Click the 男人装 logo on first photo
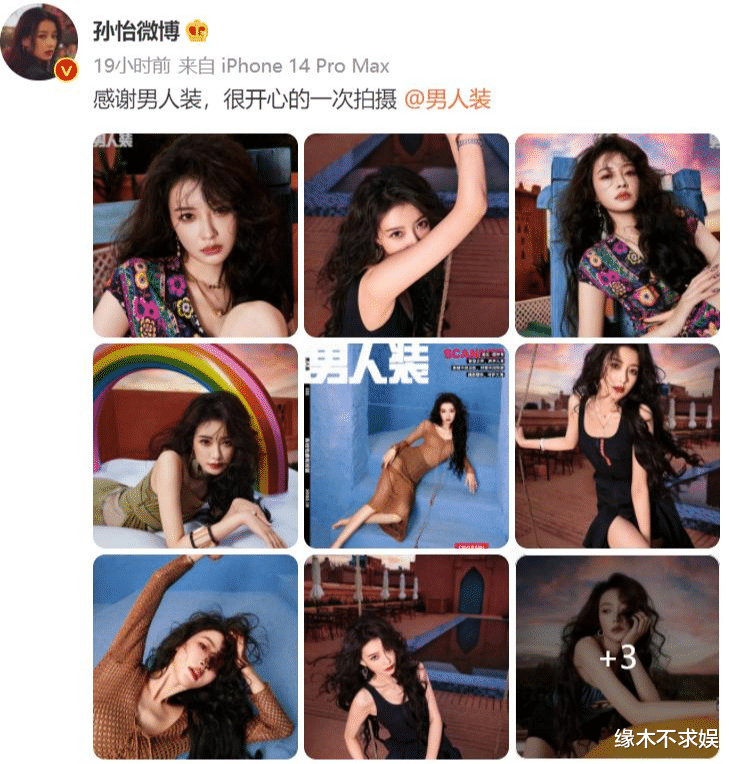The width and height of the screenshot is (730, 764). tap(113, 140)
